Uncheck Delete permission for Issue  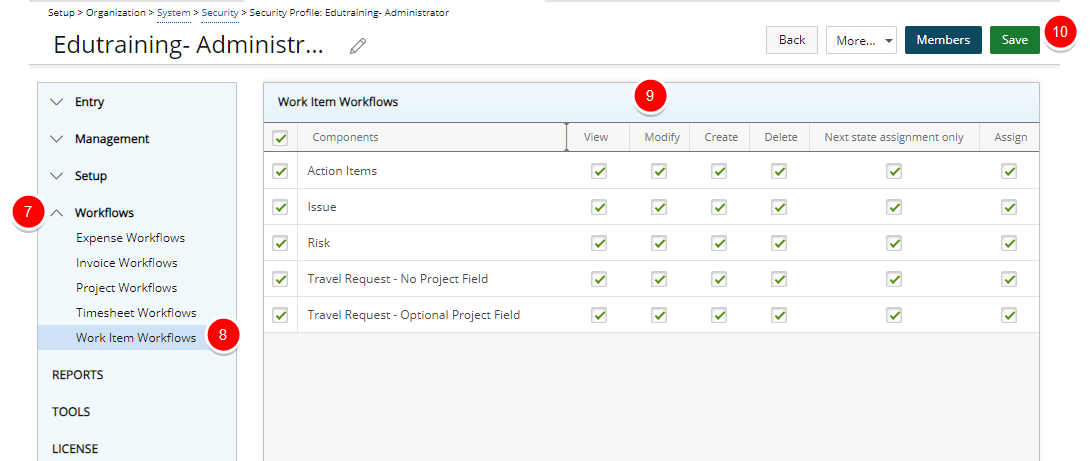click(779, 207)
